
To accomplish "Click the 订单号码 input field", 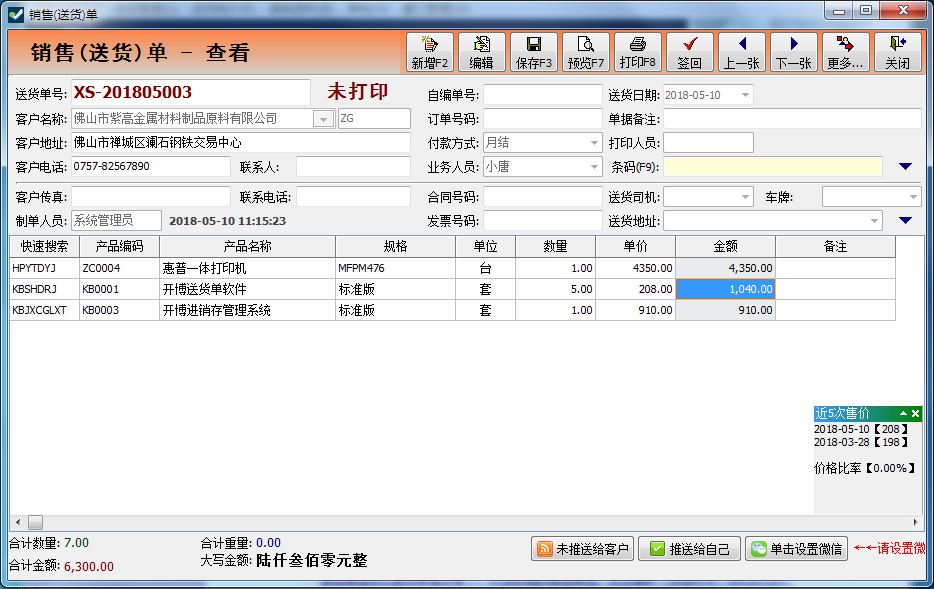I will point(543,119).
